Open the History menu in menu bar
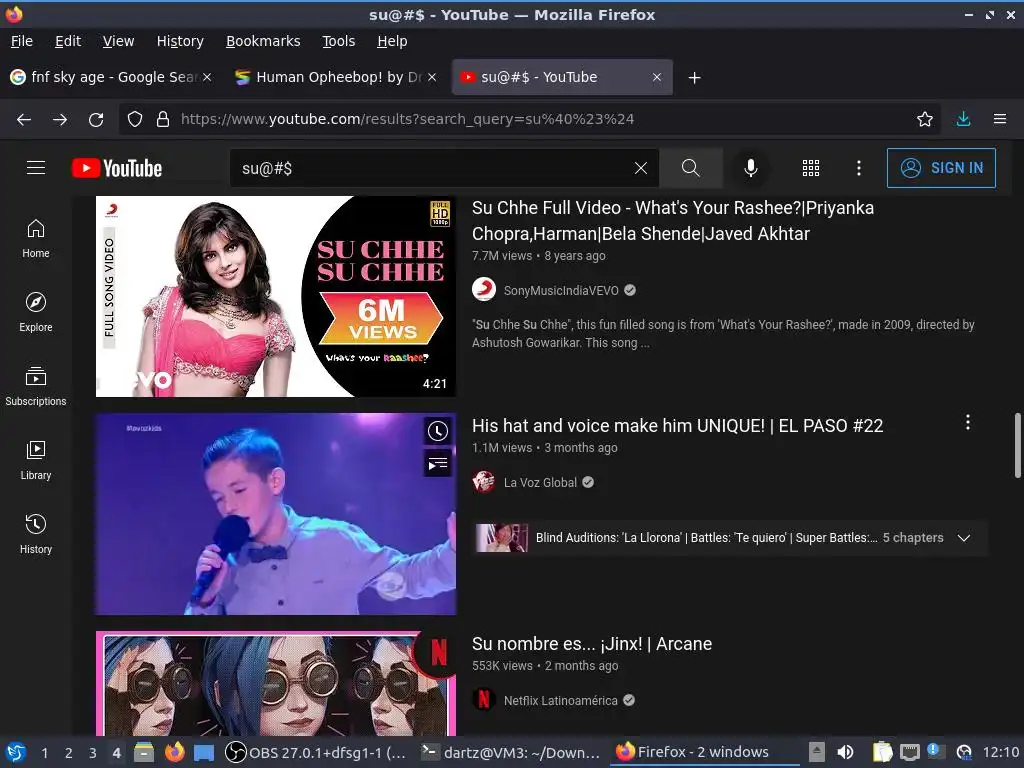 (x=180, y=41)
